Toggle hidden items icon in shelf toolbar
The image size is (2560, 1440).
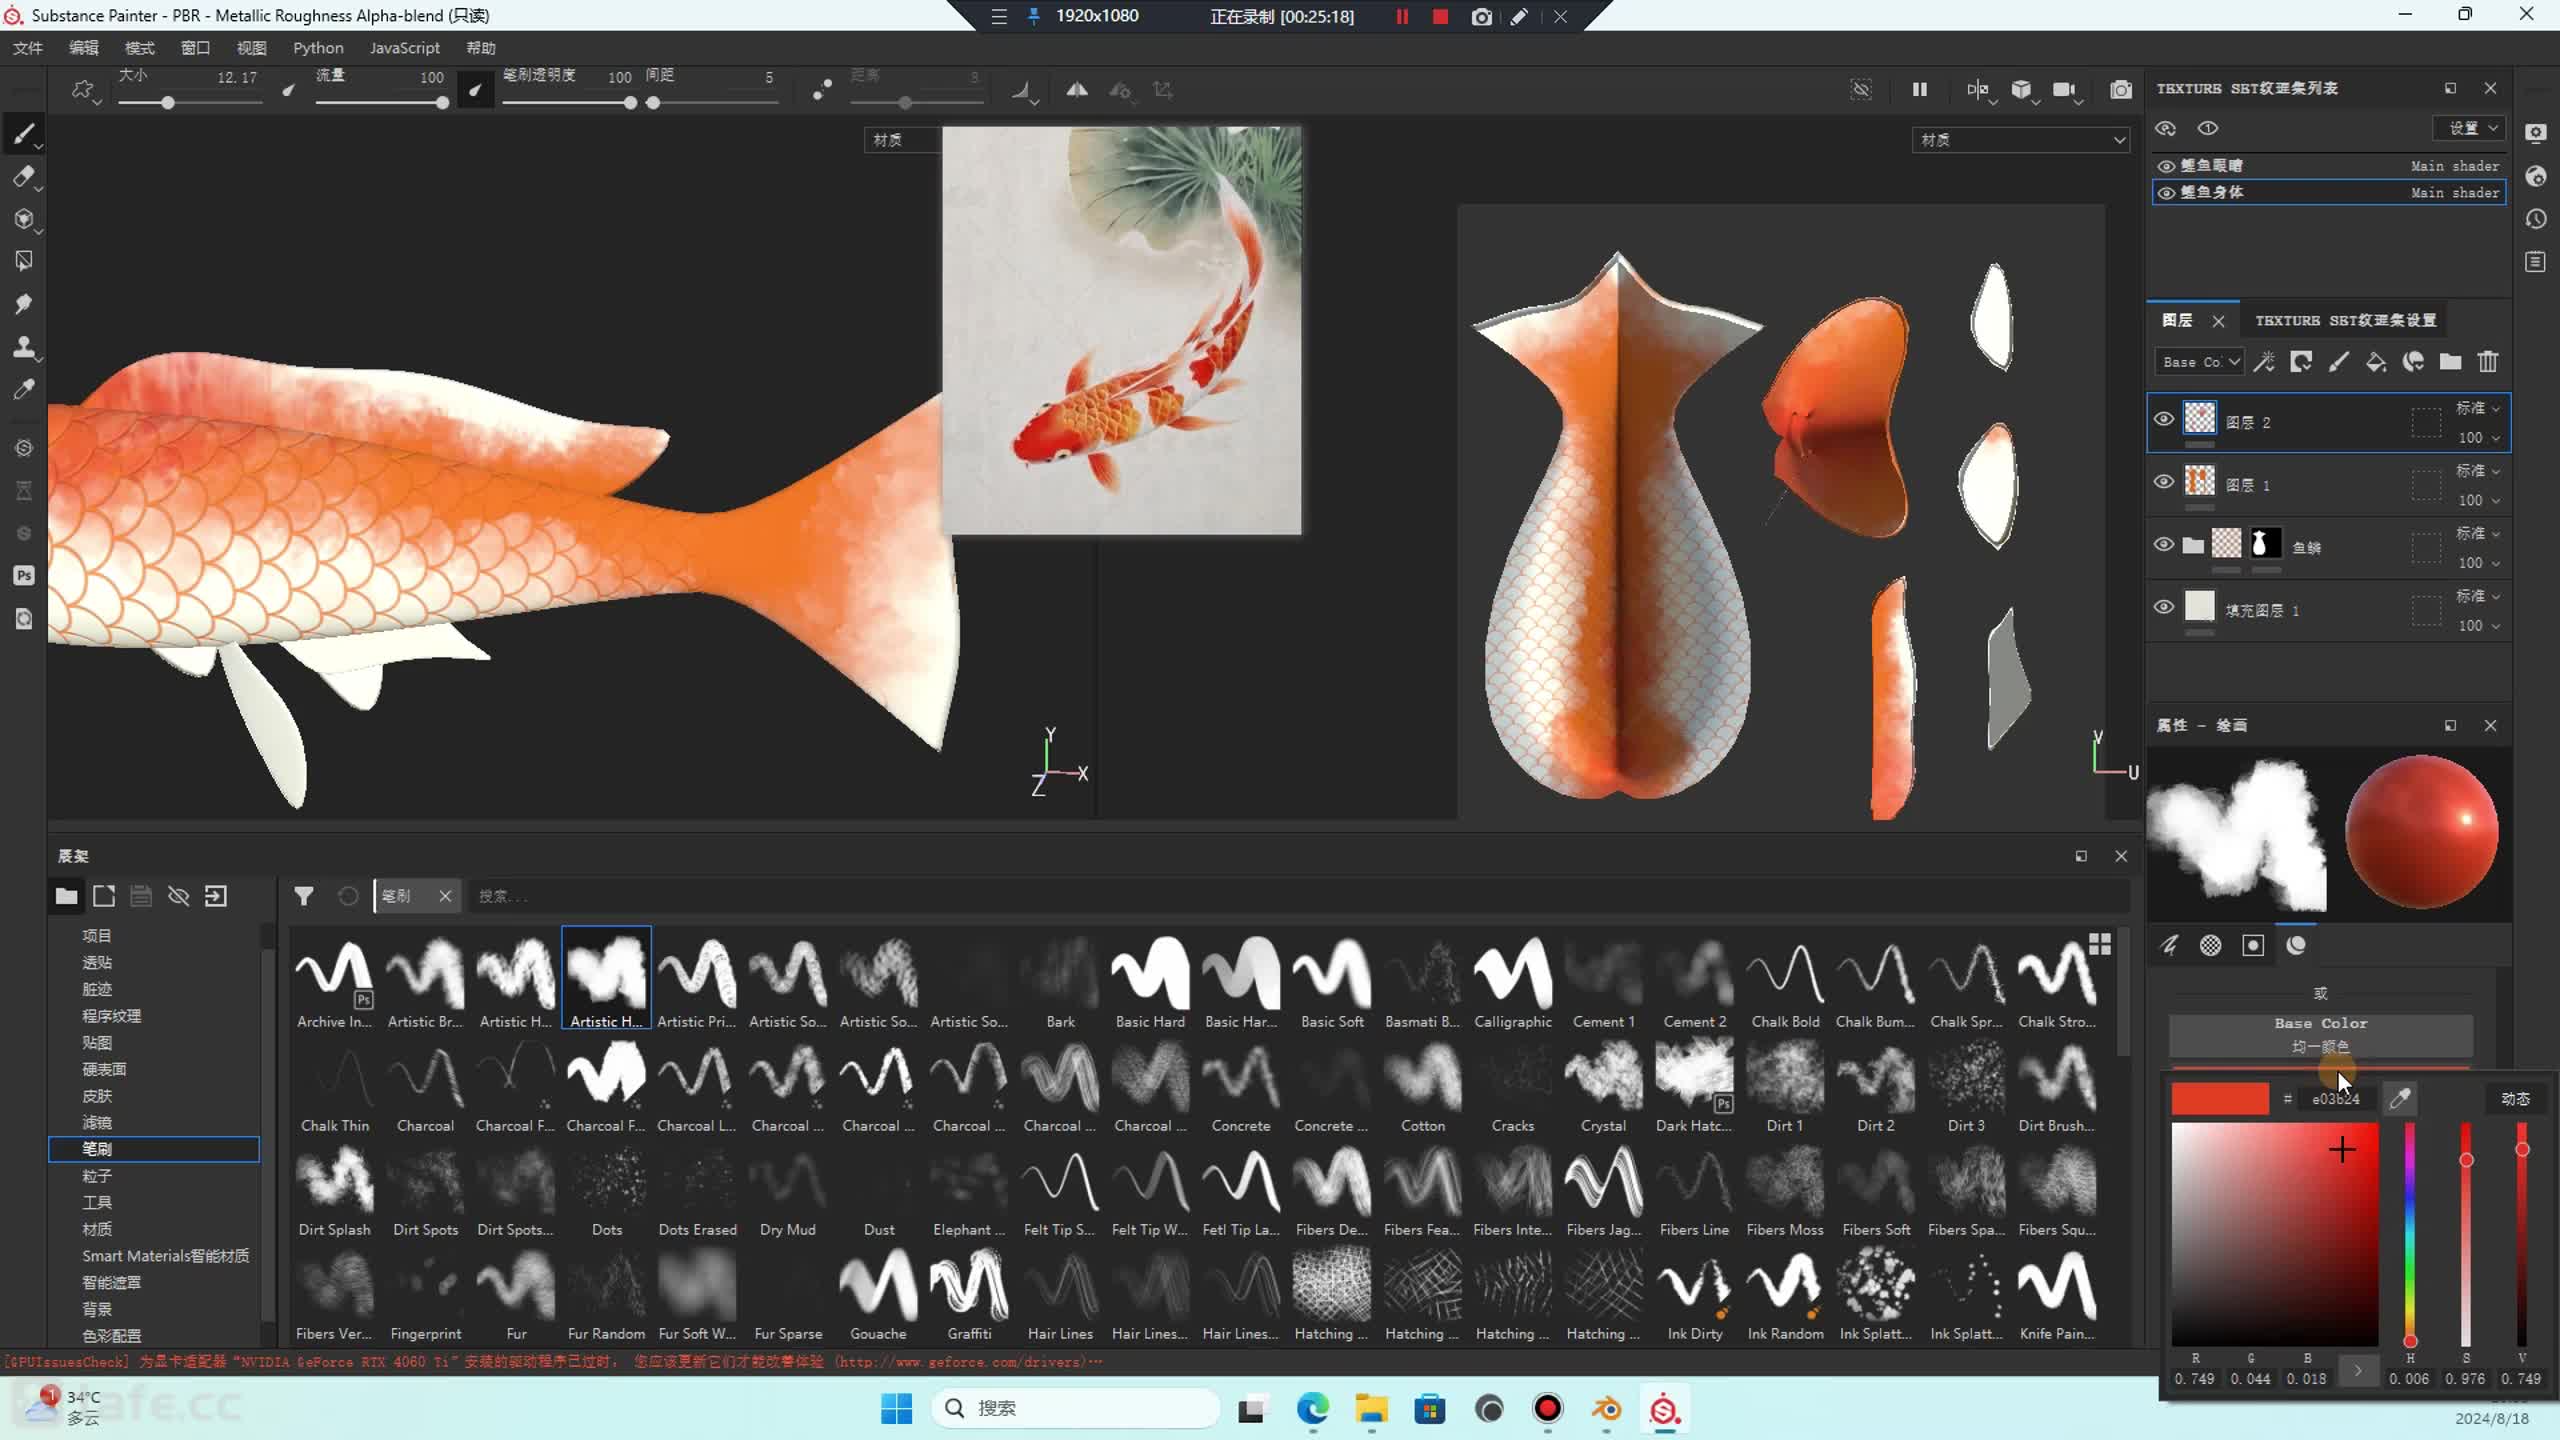(179, 896)
